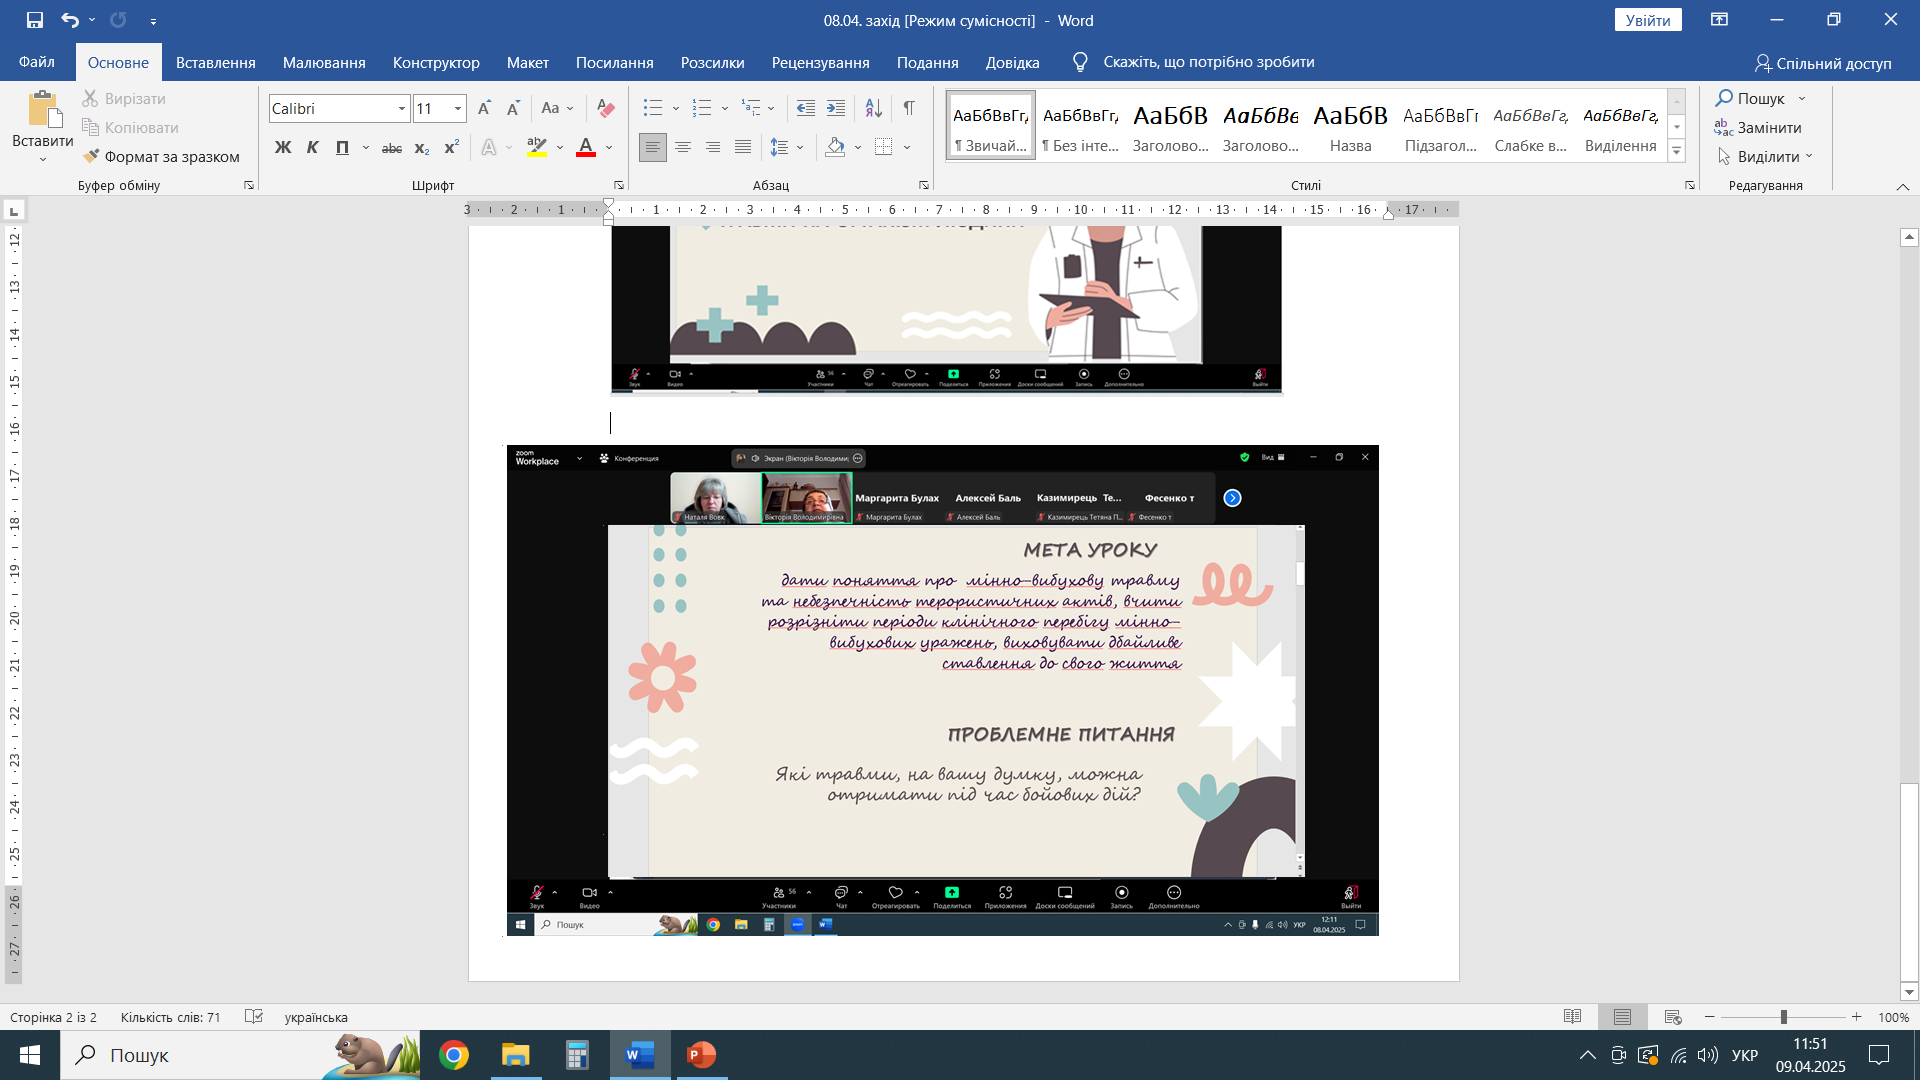Click the Sort paragraphs icon
This screenshot has height=1080, width=1920.
tap(873, 108)
